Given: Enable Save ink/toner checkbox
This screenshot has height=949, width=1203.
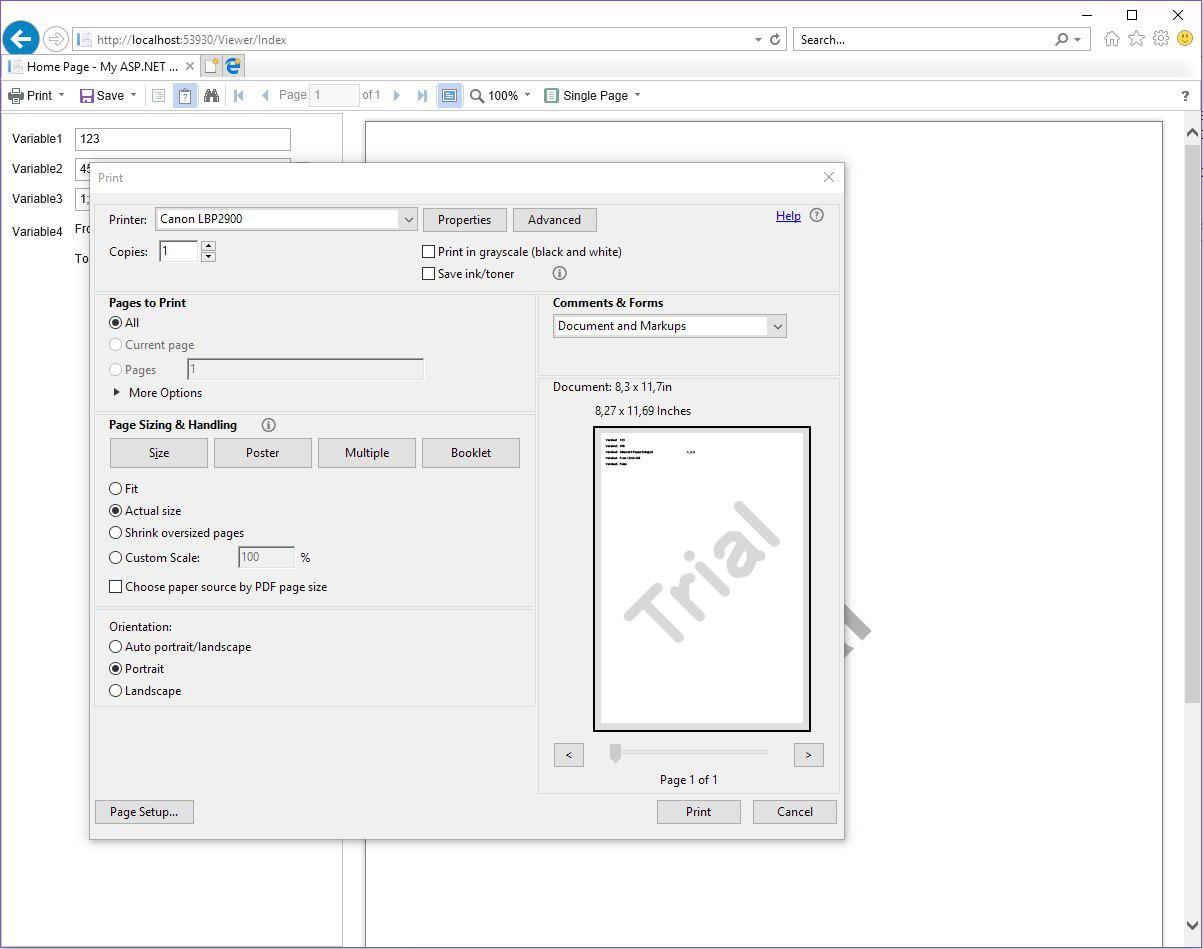Looking at the screenshot, I should [429, 274].
